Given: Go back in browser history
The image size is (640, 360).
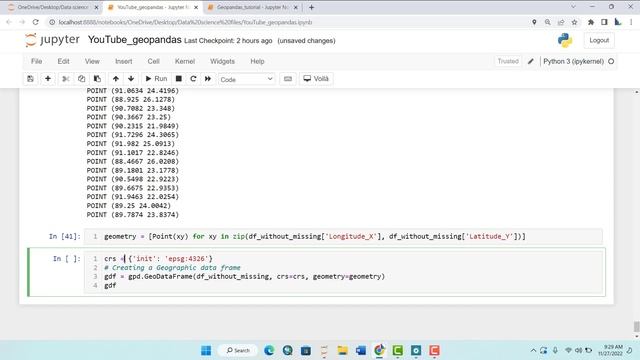Looking at the screenshot, I should (9, 22).
